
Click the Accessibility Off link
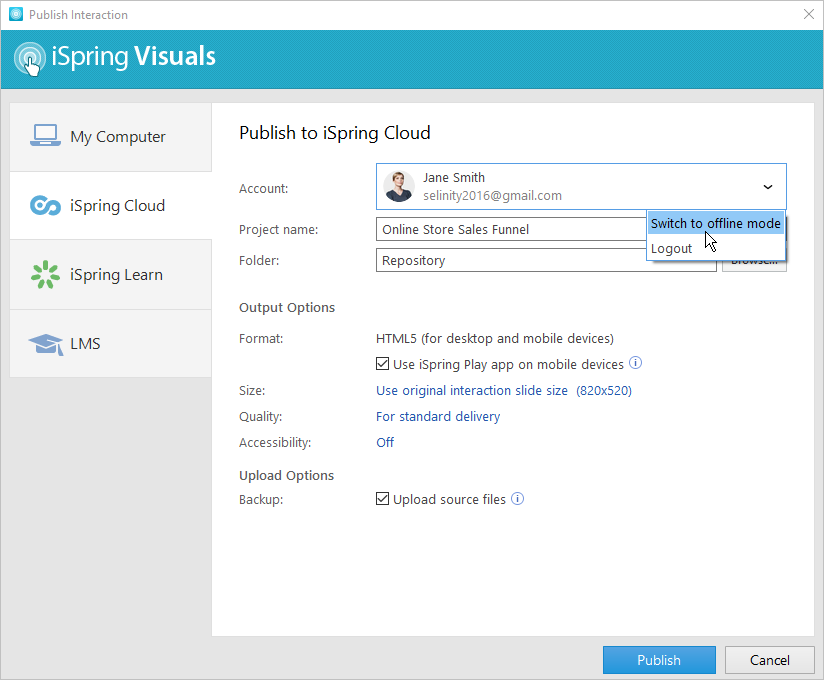coord(385,442)
